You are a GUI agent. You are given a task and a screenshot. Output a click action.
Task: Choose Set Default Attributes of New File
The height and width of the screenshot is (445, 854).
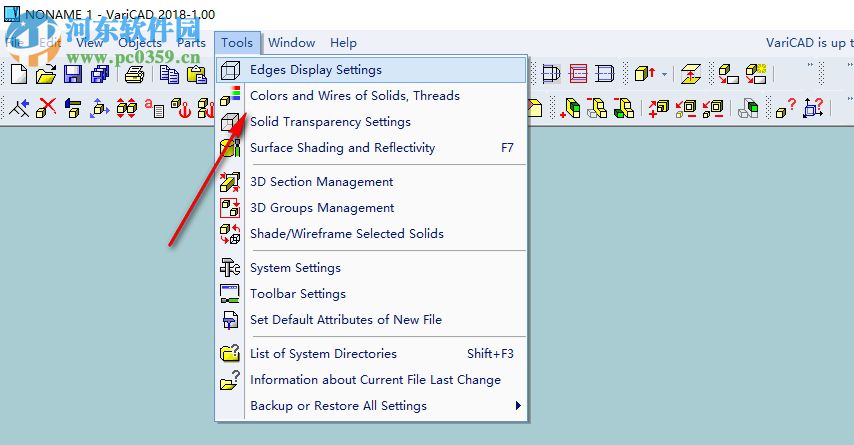tap(371, 320)
